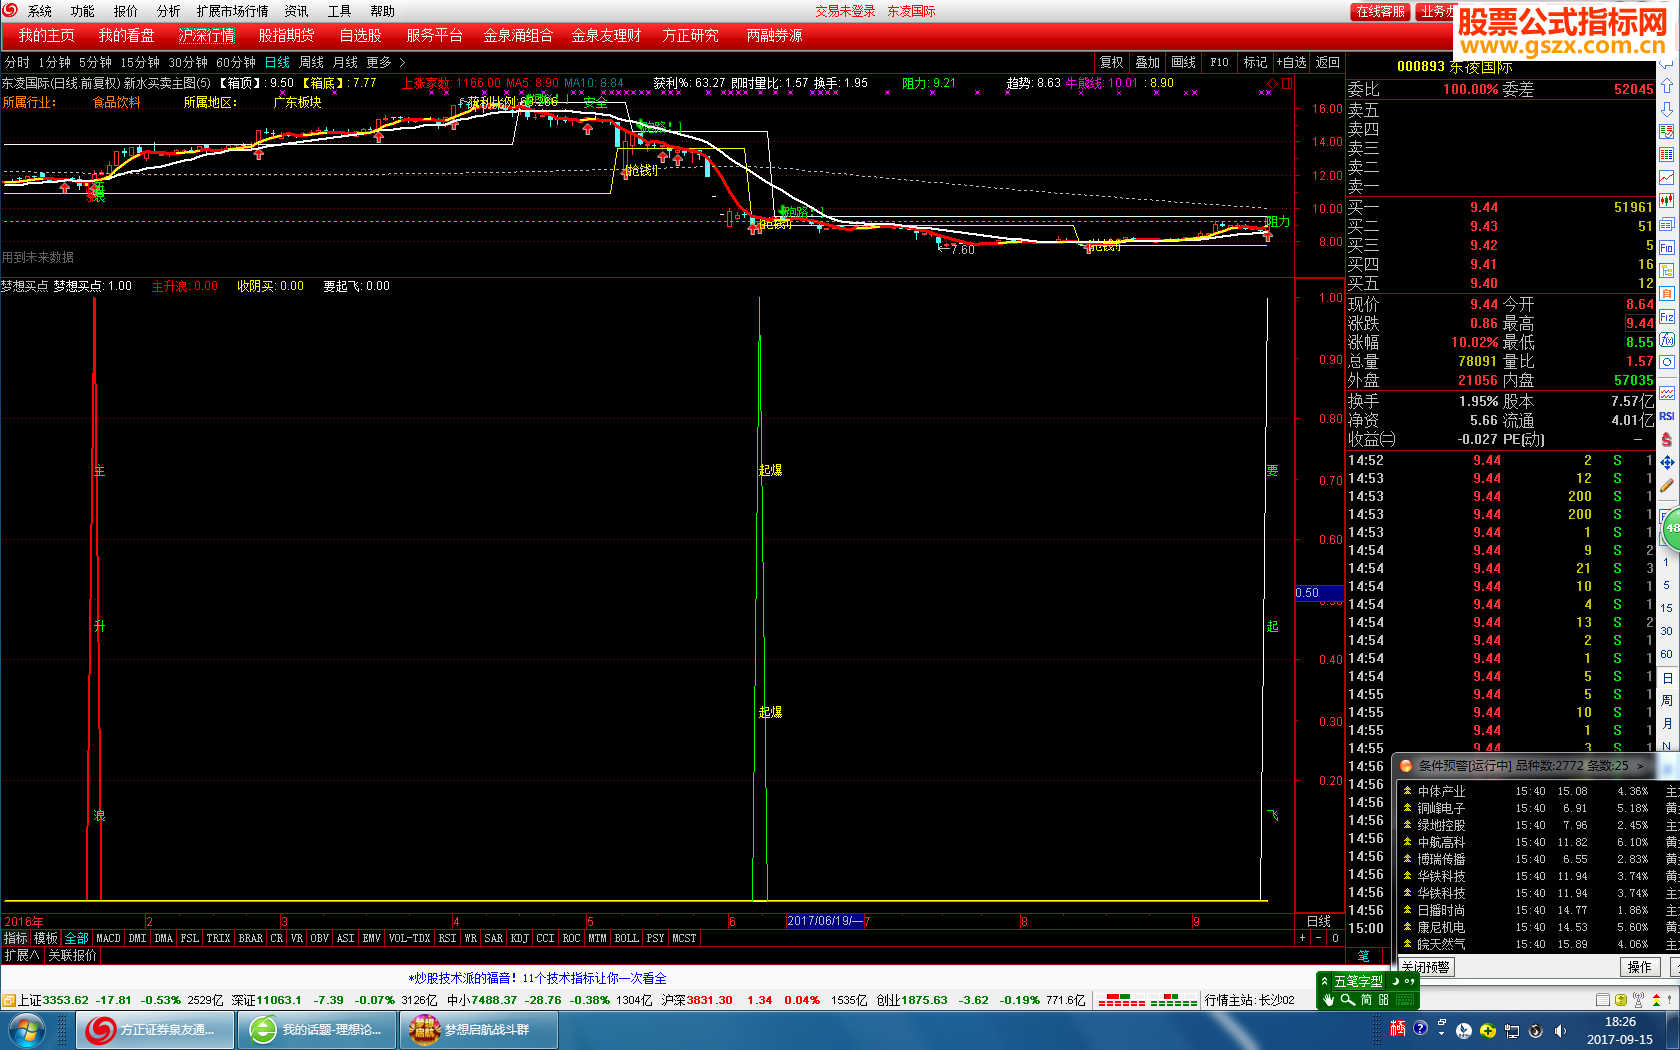Click the 关闭预警 button

tap(1425, 967)
